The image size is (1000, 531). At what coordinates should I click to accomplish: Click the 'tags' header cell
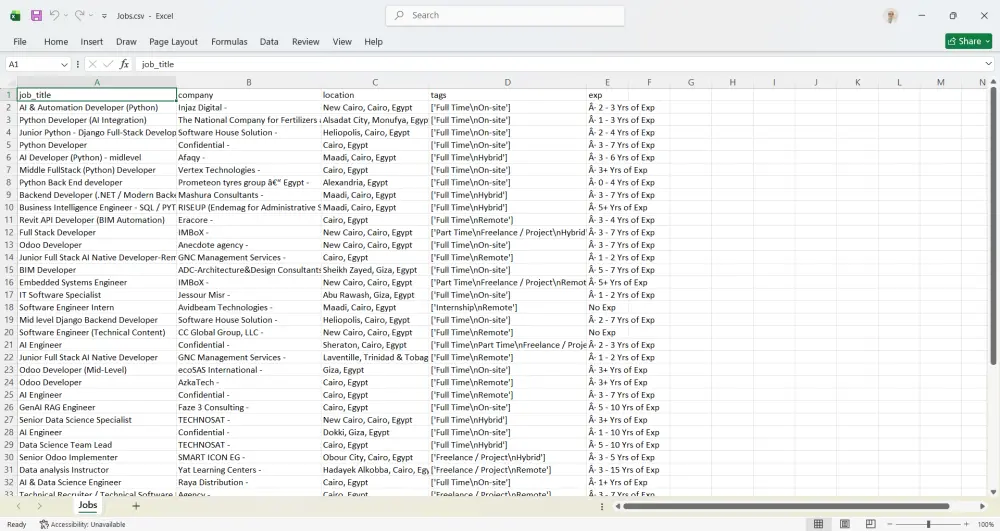(508, 95)
